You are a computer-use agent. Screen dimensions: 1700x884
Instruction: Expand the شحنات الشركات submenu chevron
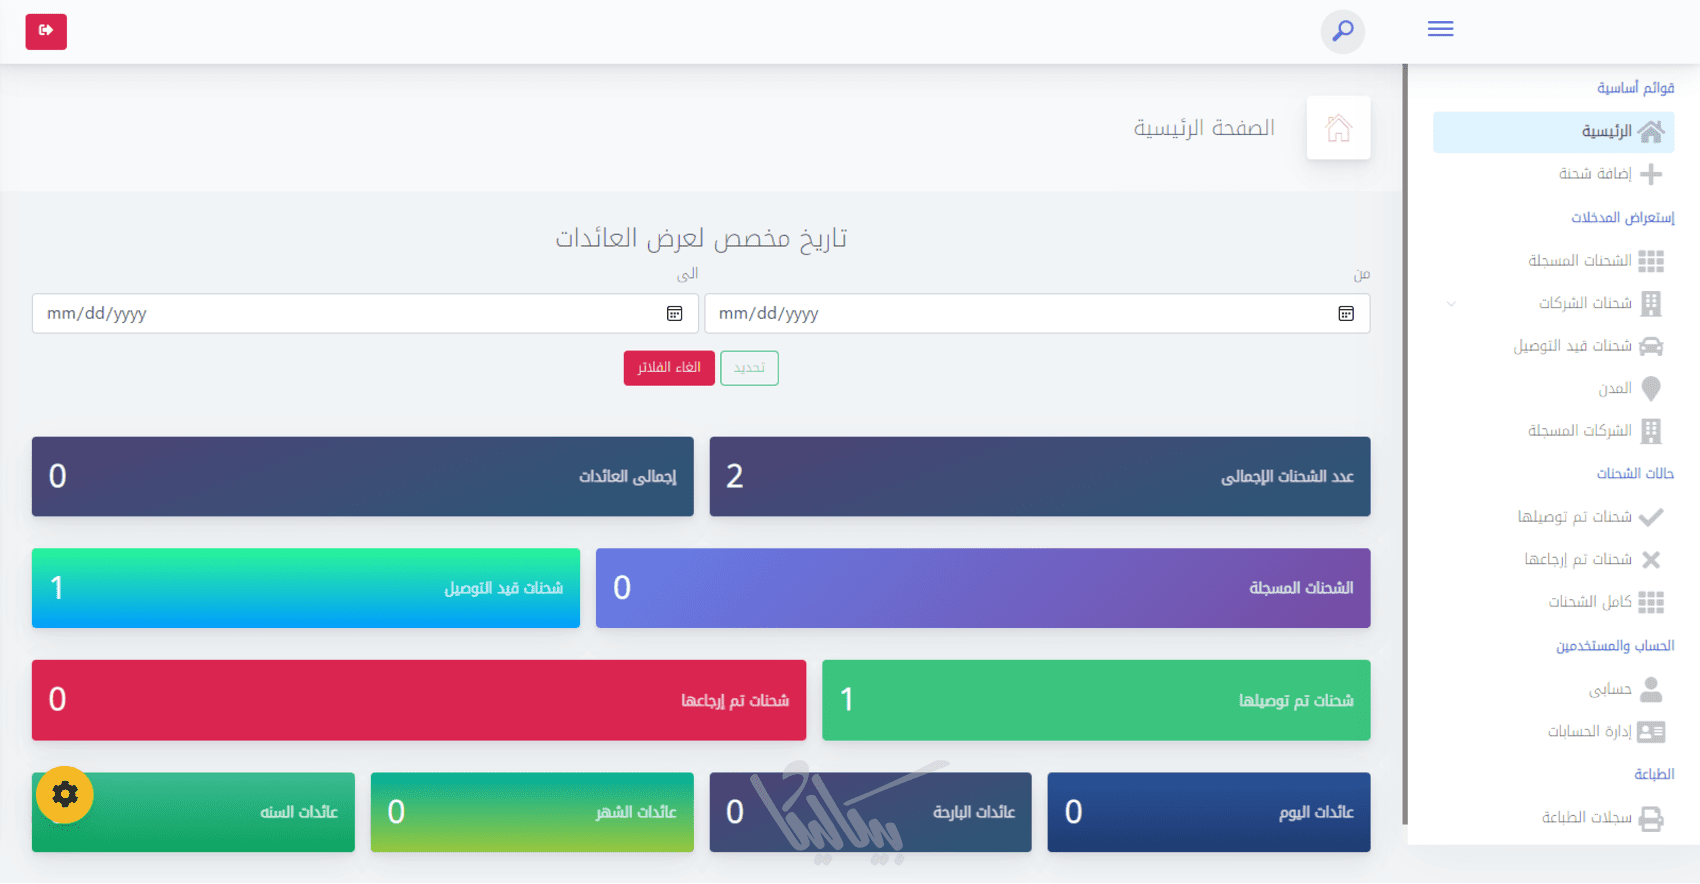(1451, 303)
